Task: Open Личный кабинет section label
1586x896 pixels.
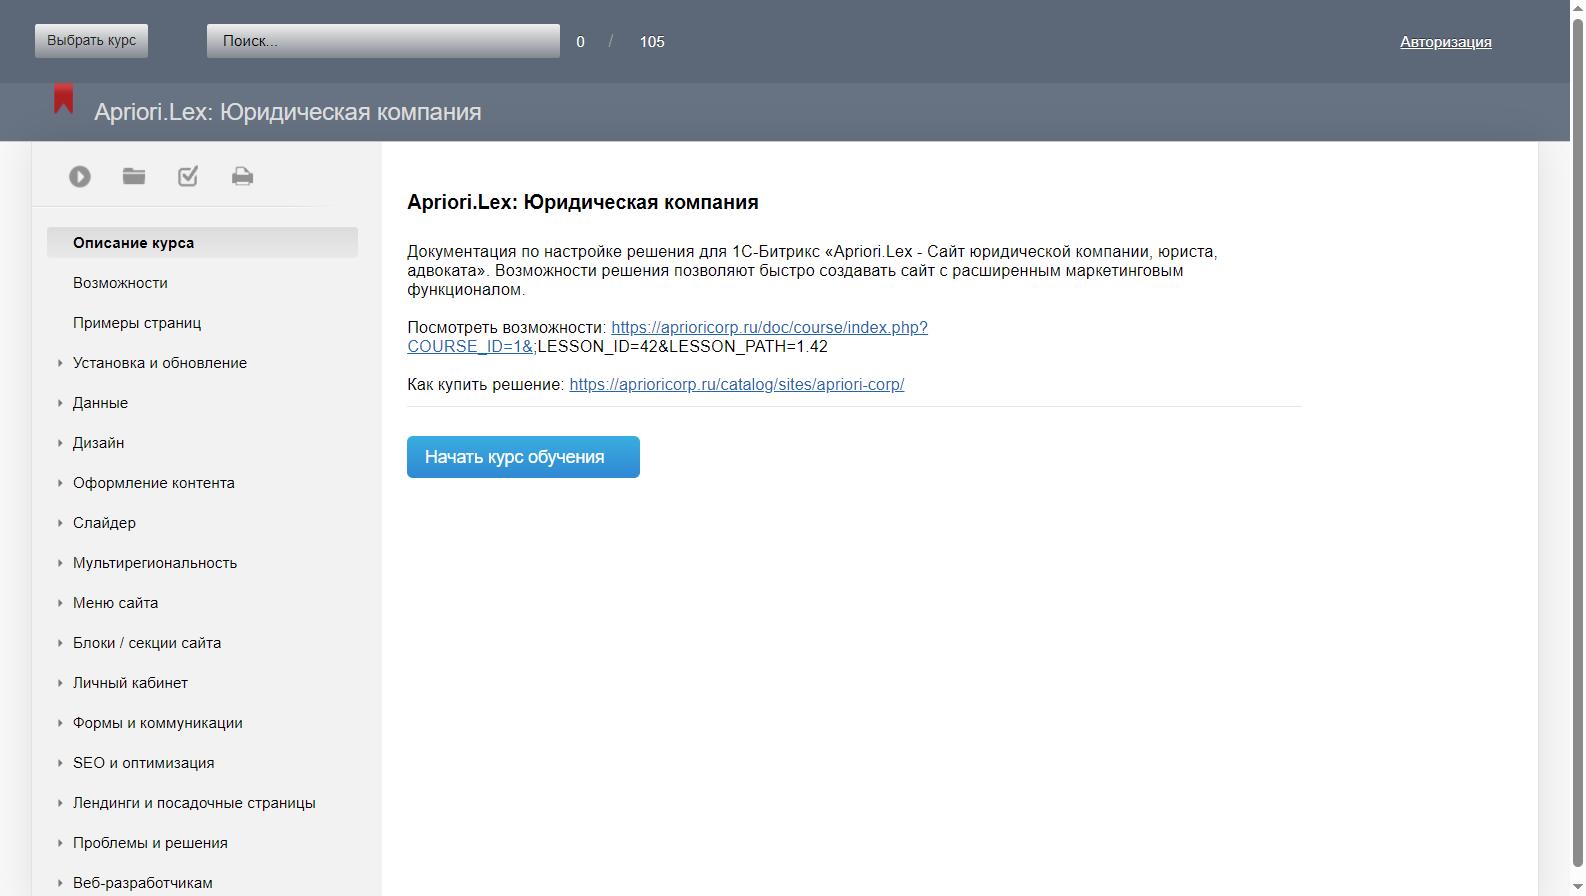Action: click(x=130, y=683)
